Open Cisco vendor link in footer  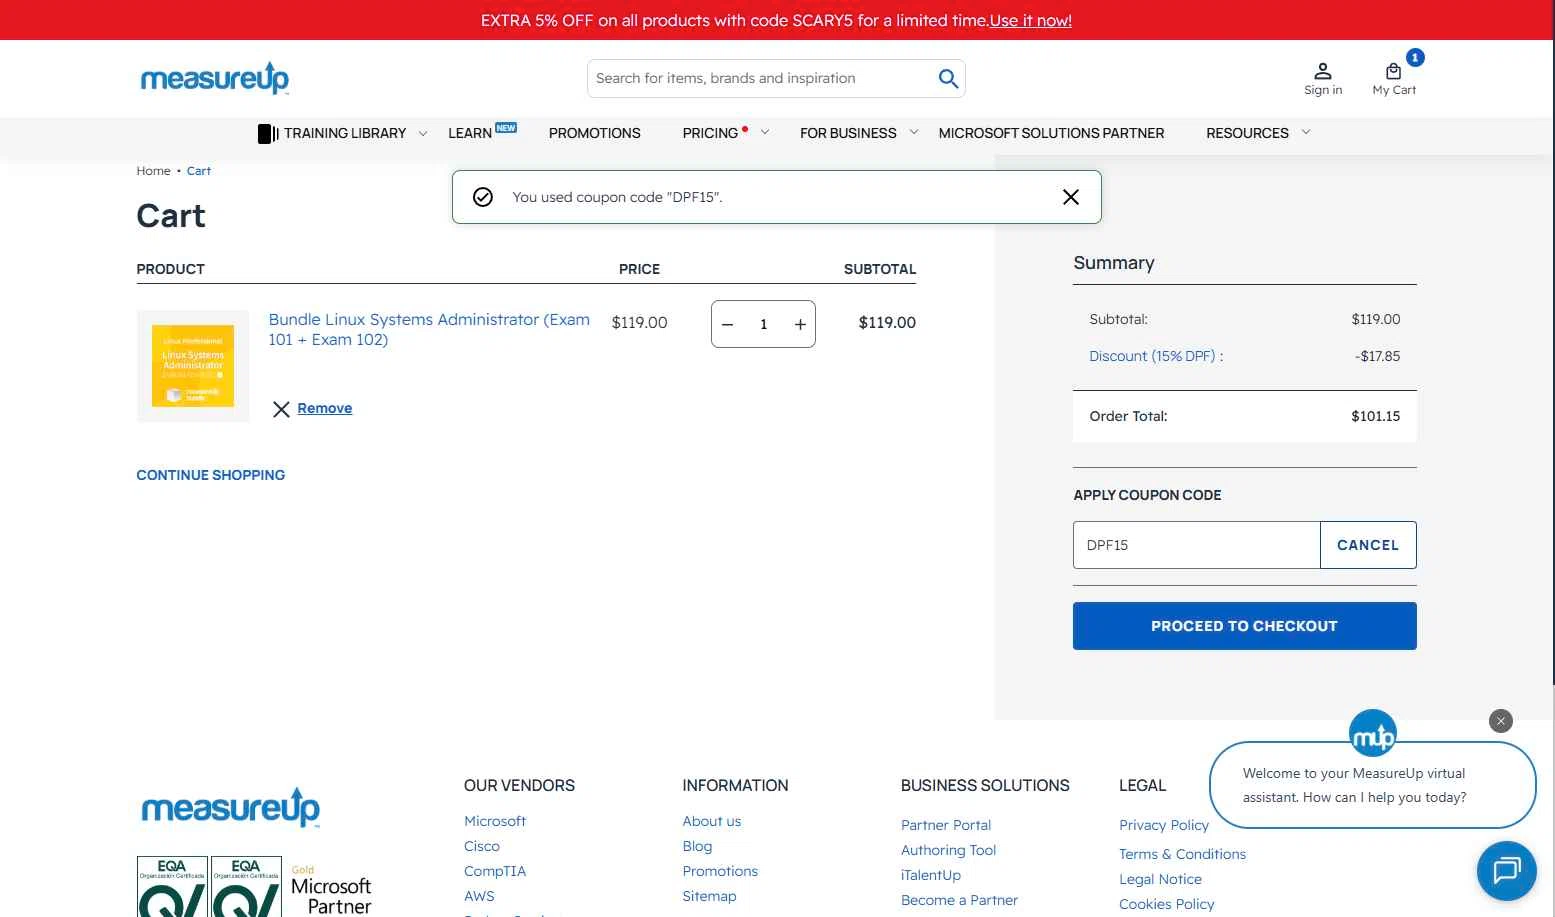[481, 846]
